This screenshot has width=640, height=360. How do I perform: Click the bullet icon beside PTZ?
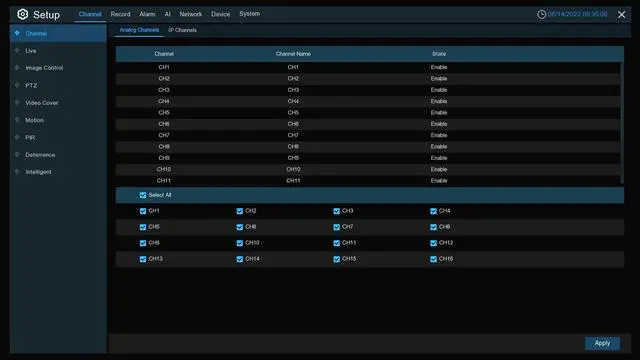(17, 85)
